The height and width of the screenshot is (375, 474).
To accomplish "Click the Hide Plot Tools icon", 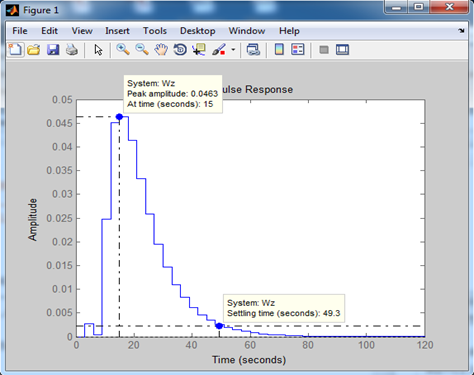I will pyautogui.click(x=324, y=50).
